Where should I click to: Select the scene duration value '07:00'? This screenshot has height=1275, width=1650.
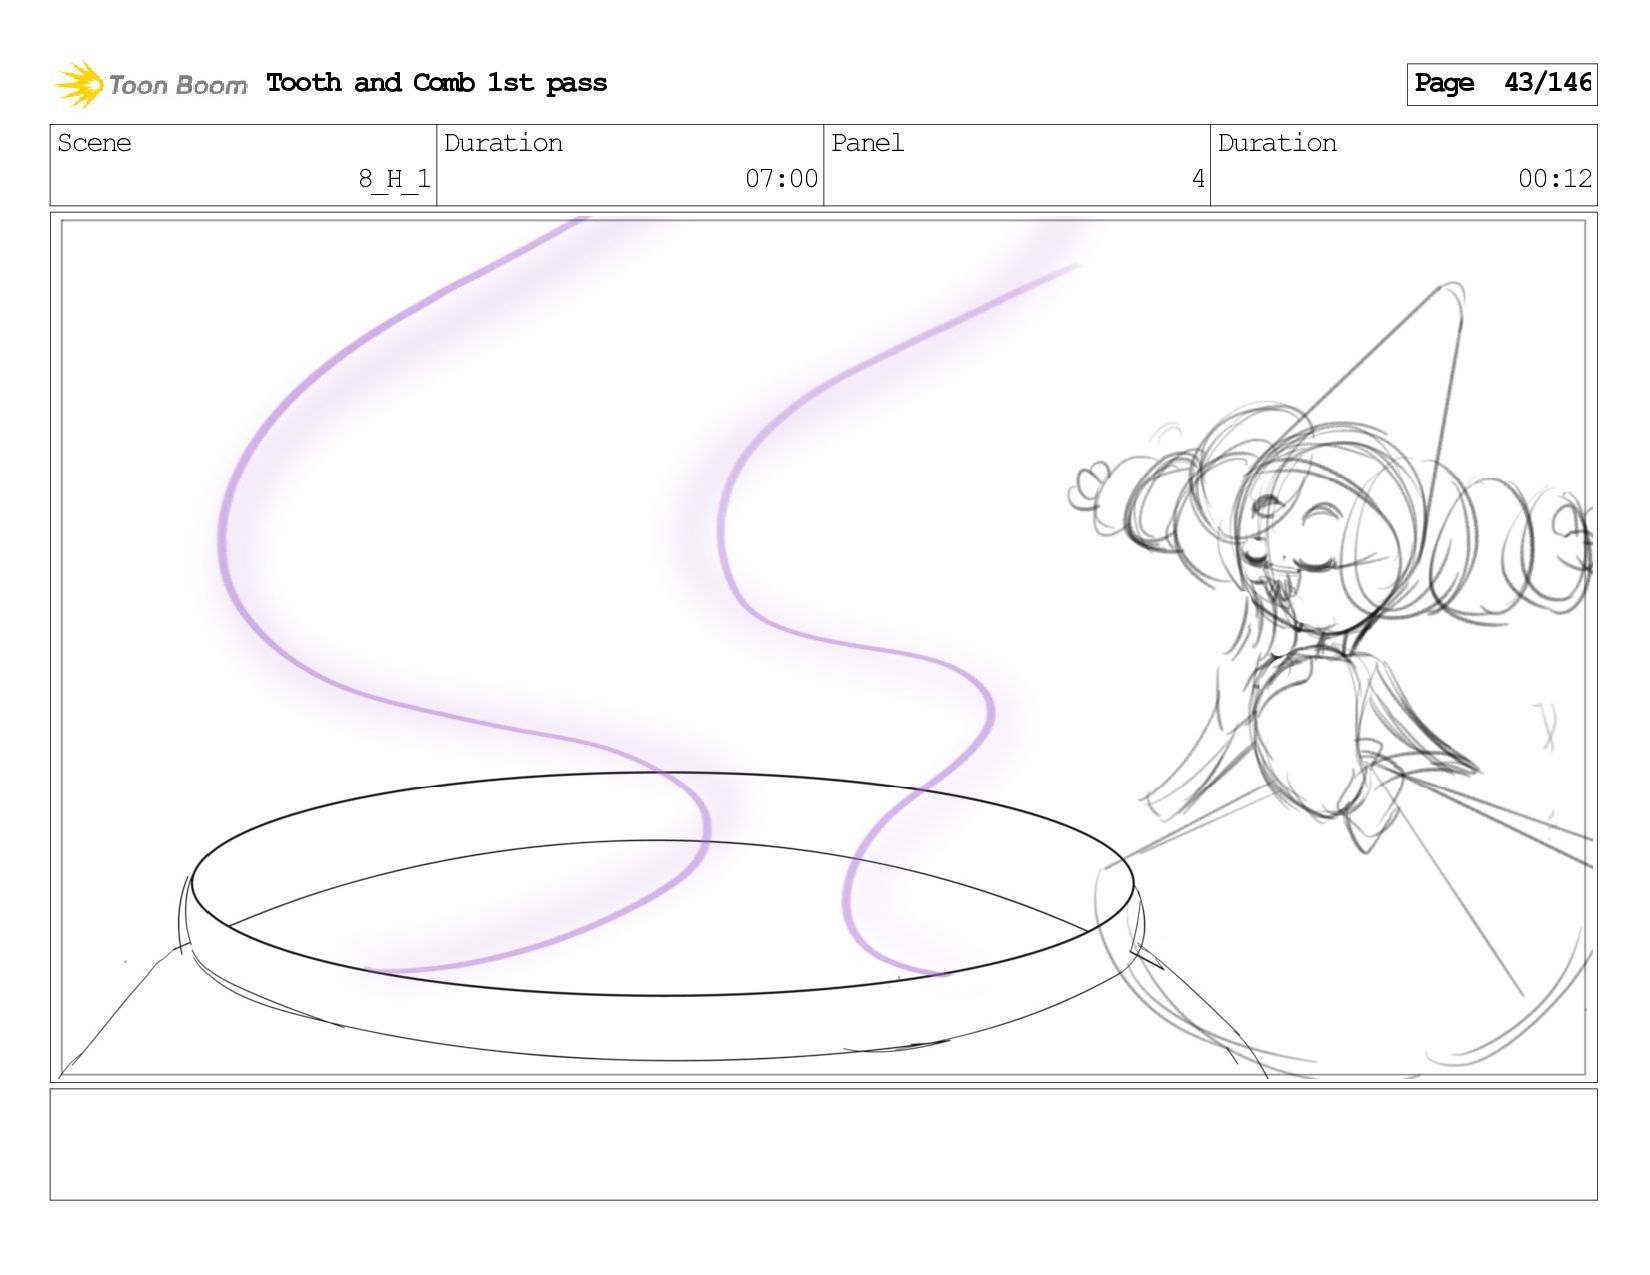click(781, 179)
